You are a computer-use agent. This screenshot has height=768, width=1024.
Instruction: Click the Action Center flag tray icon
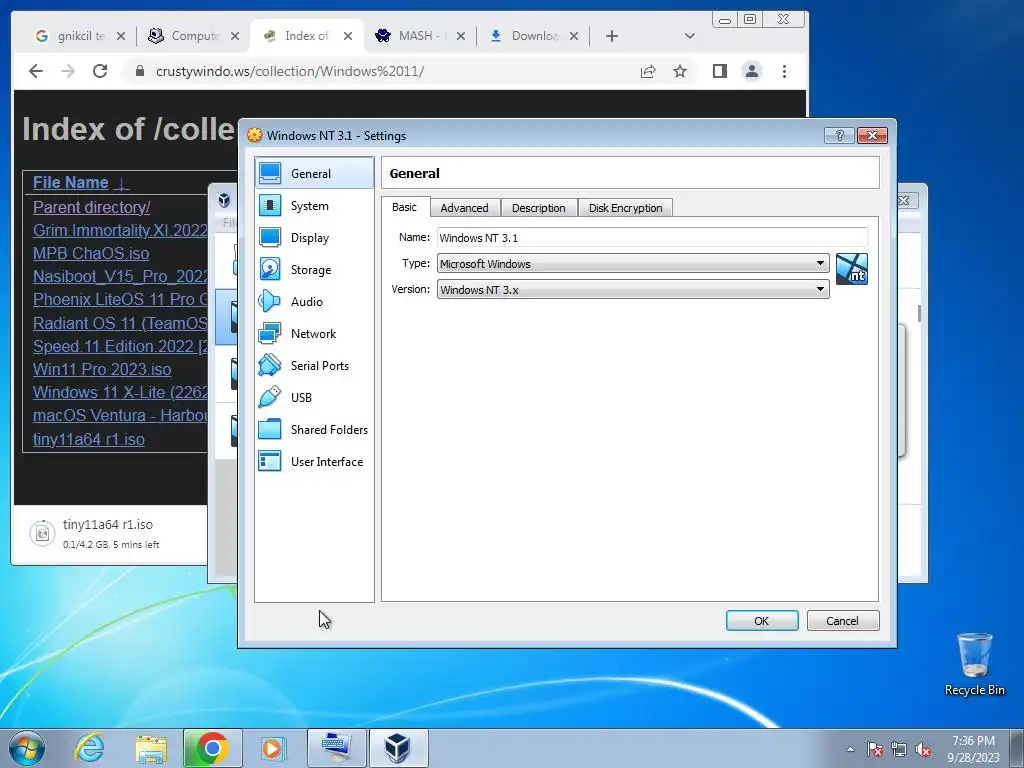pos(875,749)
